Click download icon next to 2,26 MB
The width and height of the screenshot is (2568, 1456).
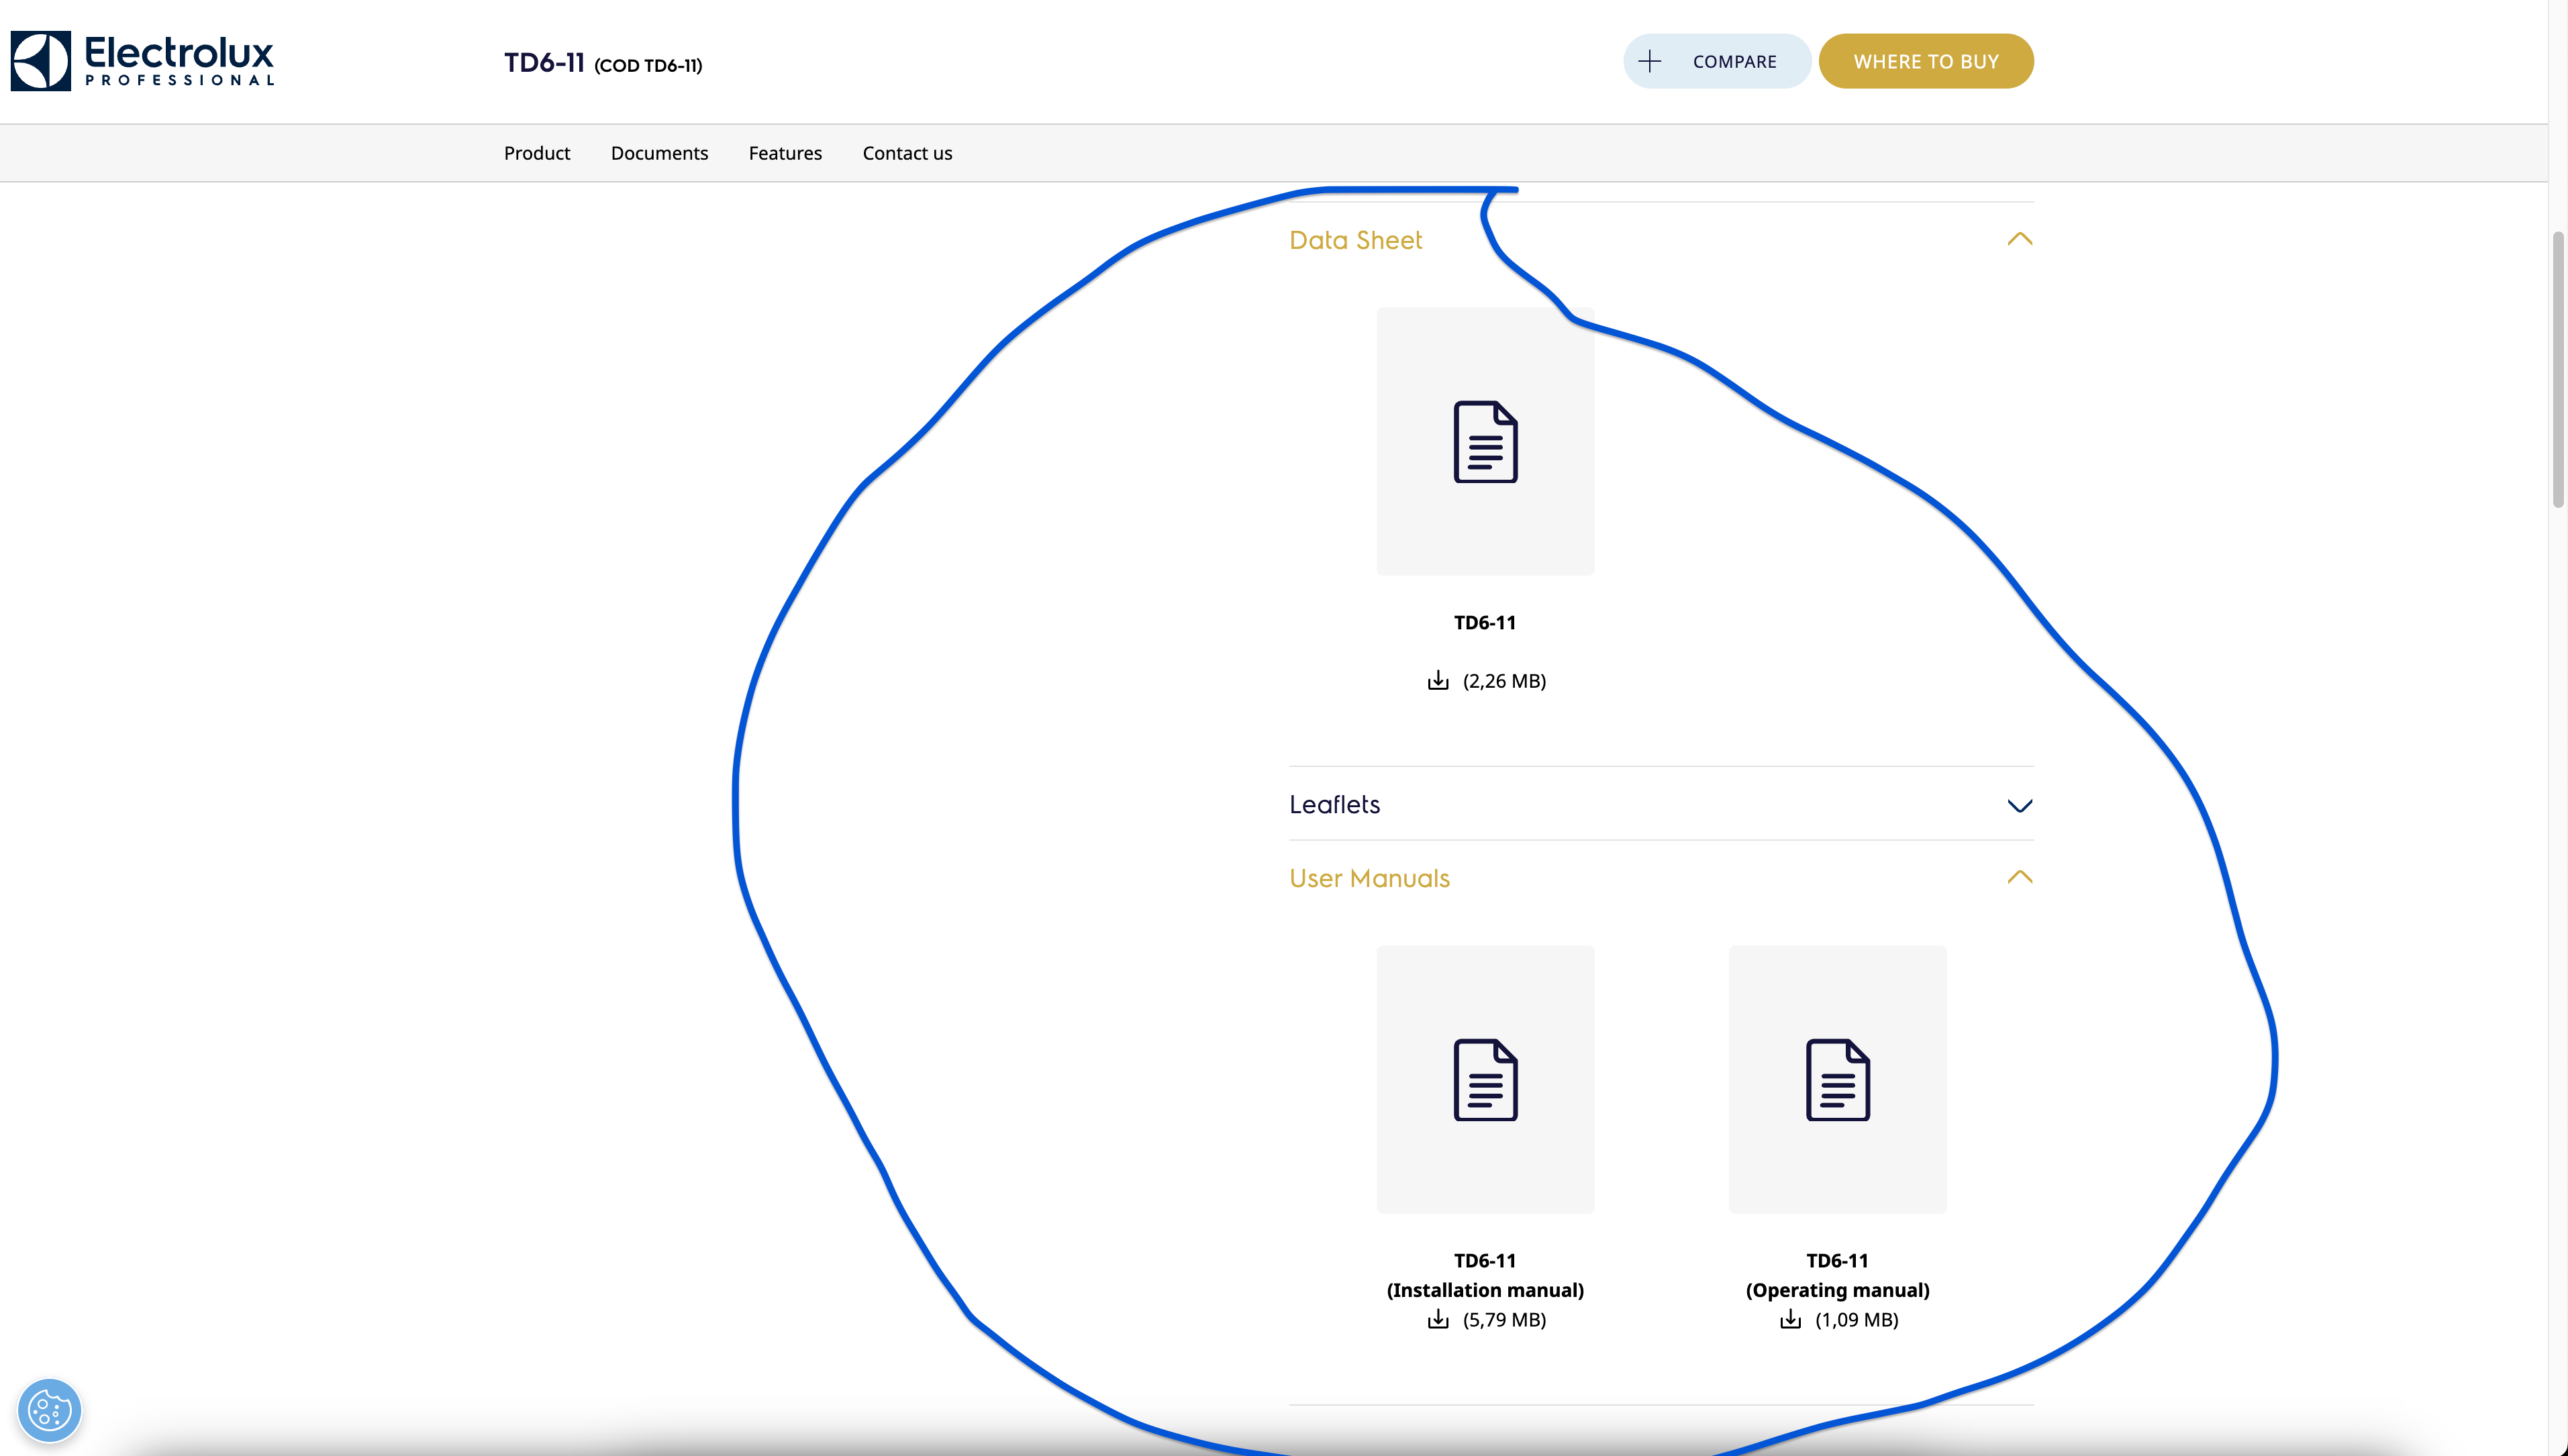pos(1438,681)
